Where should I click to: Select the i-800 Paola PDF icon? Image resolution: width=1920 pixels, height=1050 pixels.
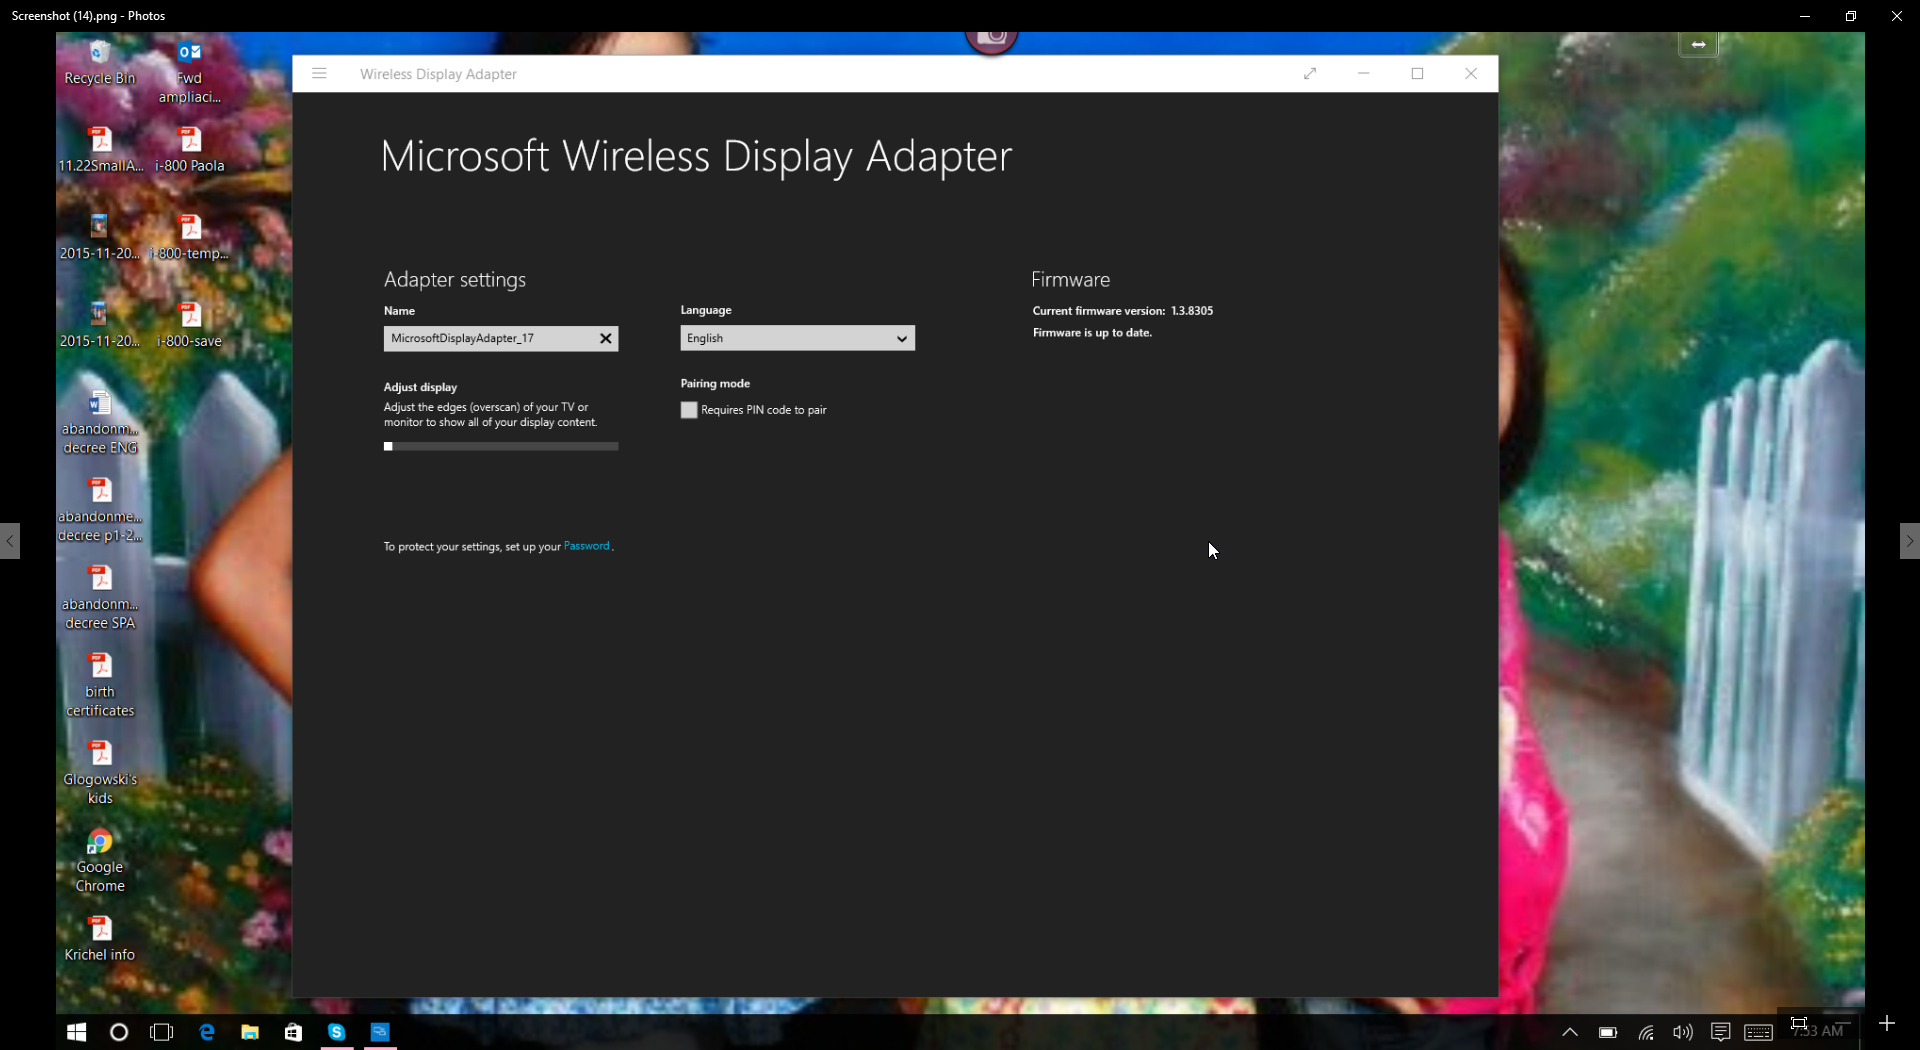pos(189,150)
